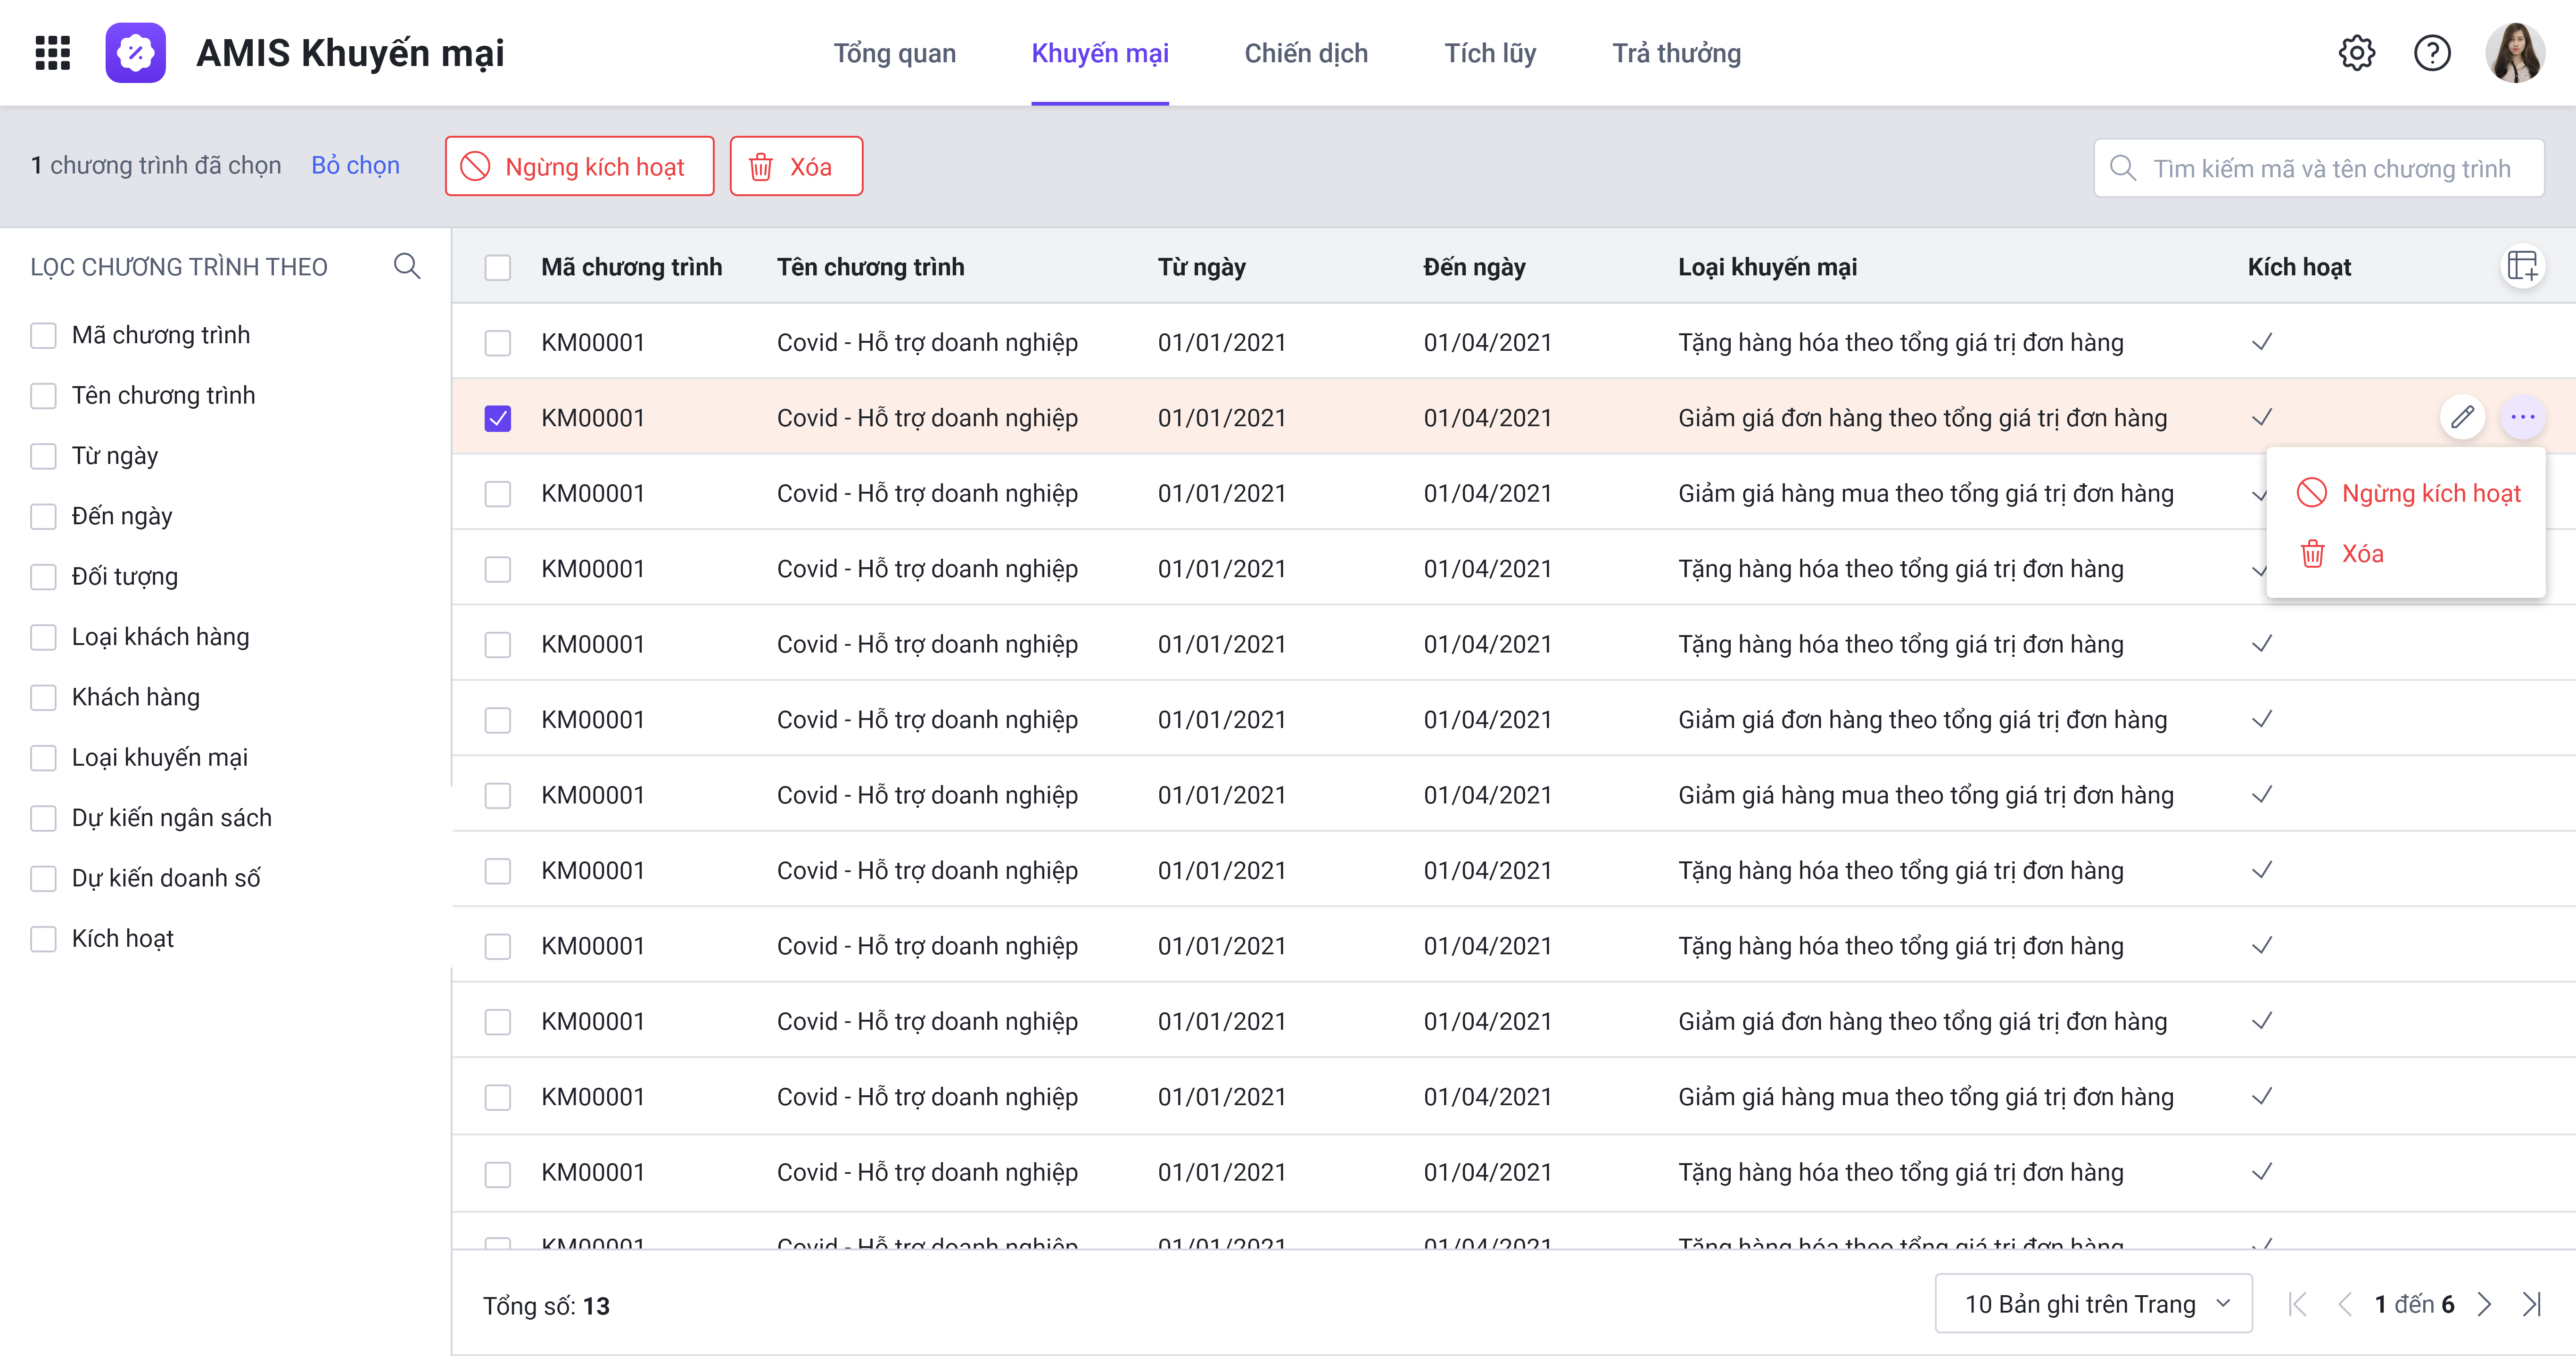Open the user profile avatar
Viewport: 2576px width, 1356px height.
point(2515,53)
